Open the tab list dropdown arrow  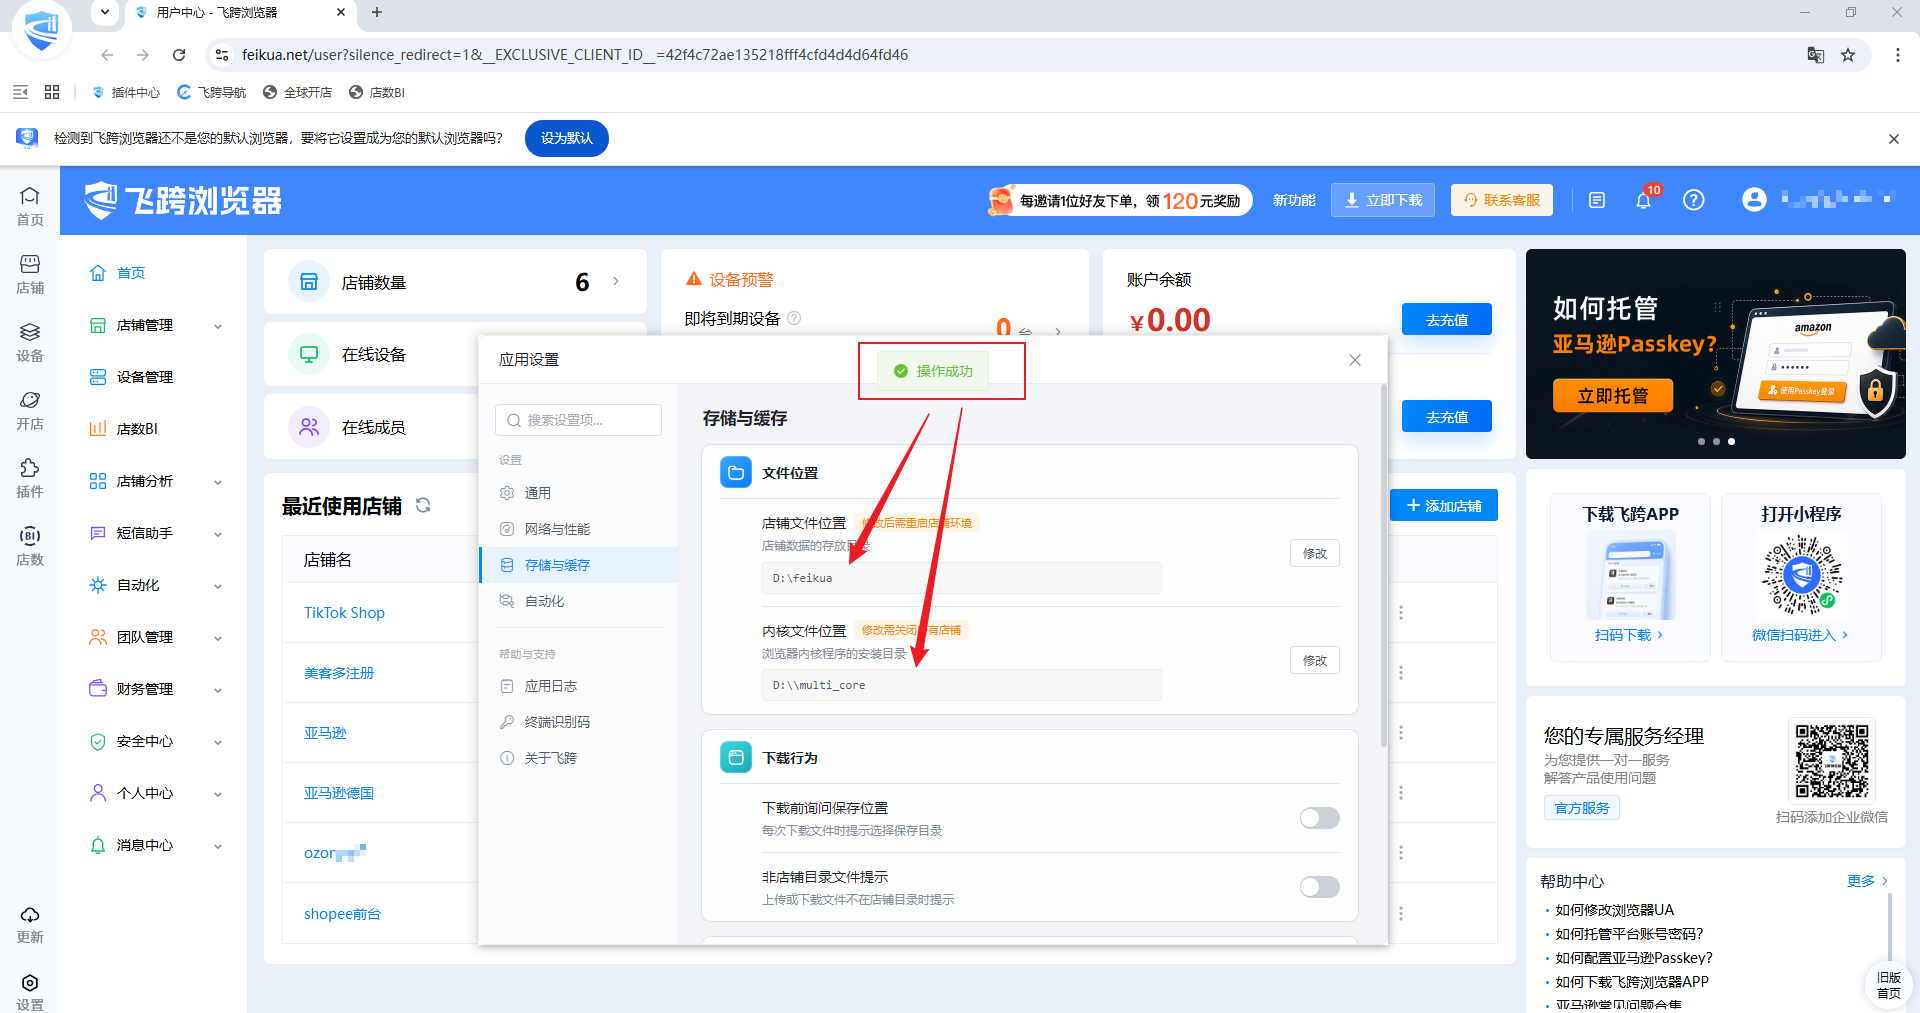105,12
